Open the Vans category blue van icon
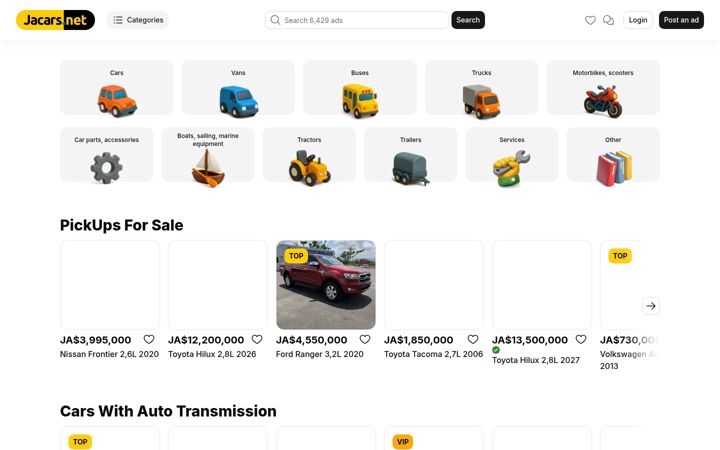Screen dimensions: 720x450 click(x=239, y=101)
